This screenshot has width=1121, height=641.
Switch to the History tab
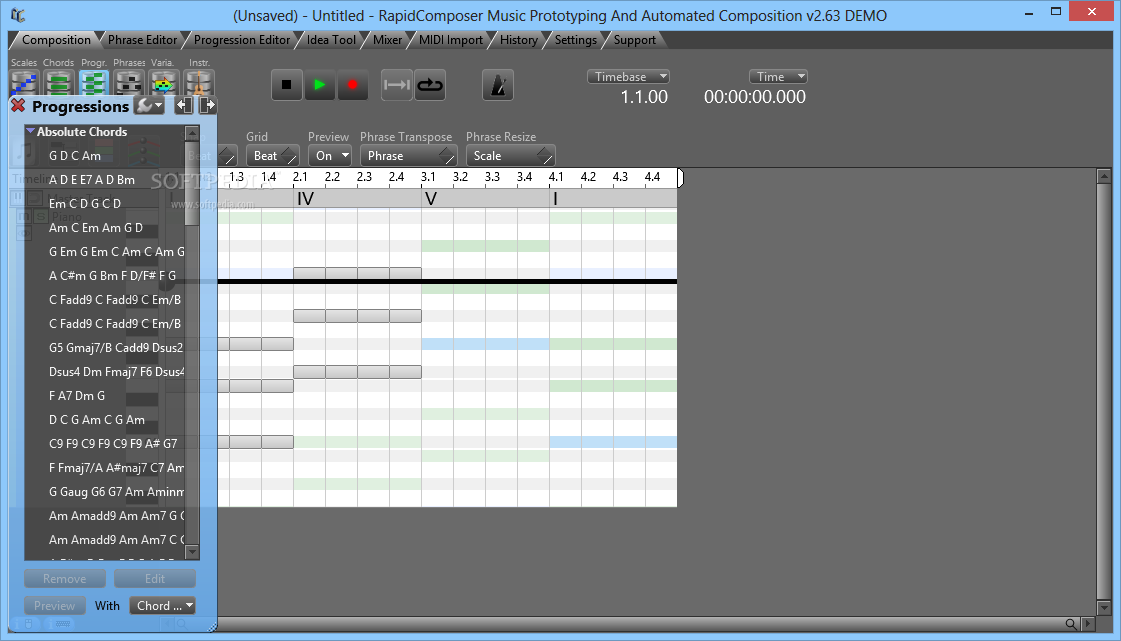[x=518, y=40]
